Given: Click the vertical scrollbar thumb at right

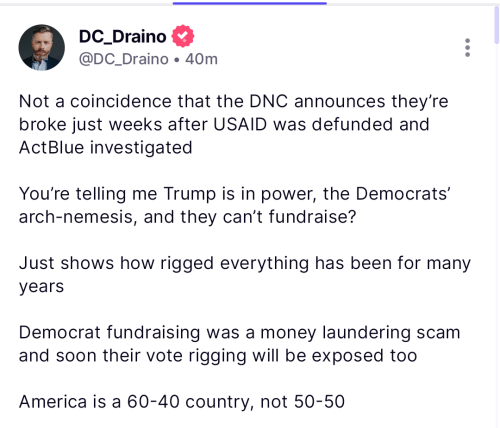Looking at the screenshot, I should pyautogui.click(x=497, y=23).
